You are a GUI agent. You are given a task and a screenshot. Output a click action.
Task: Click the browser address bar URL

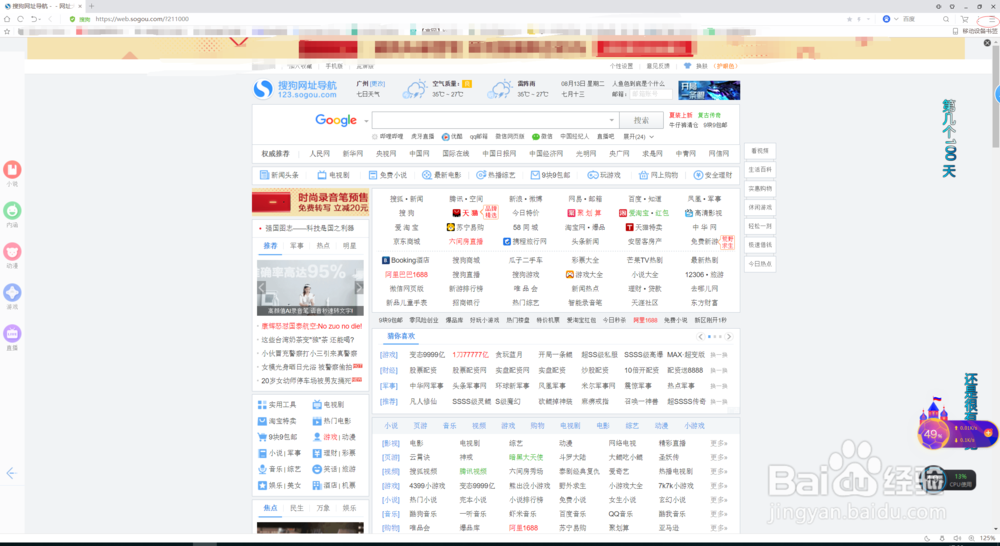point(142,19)
